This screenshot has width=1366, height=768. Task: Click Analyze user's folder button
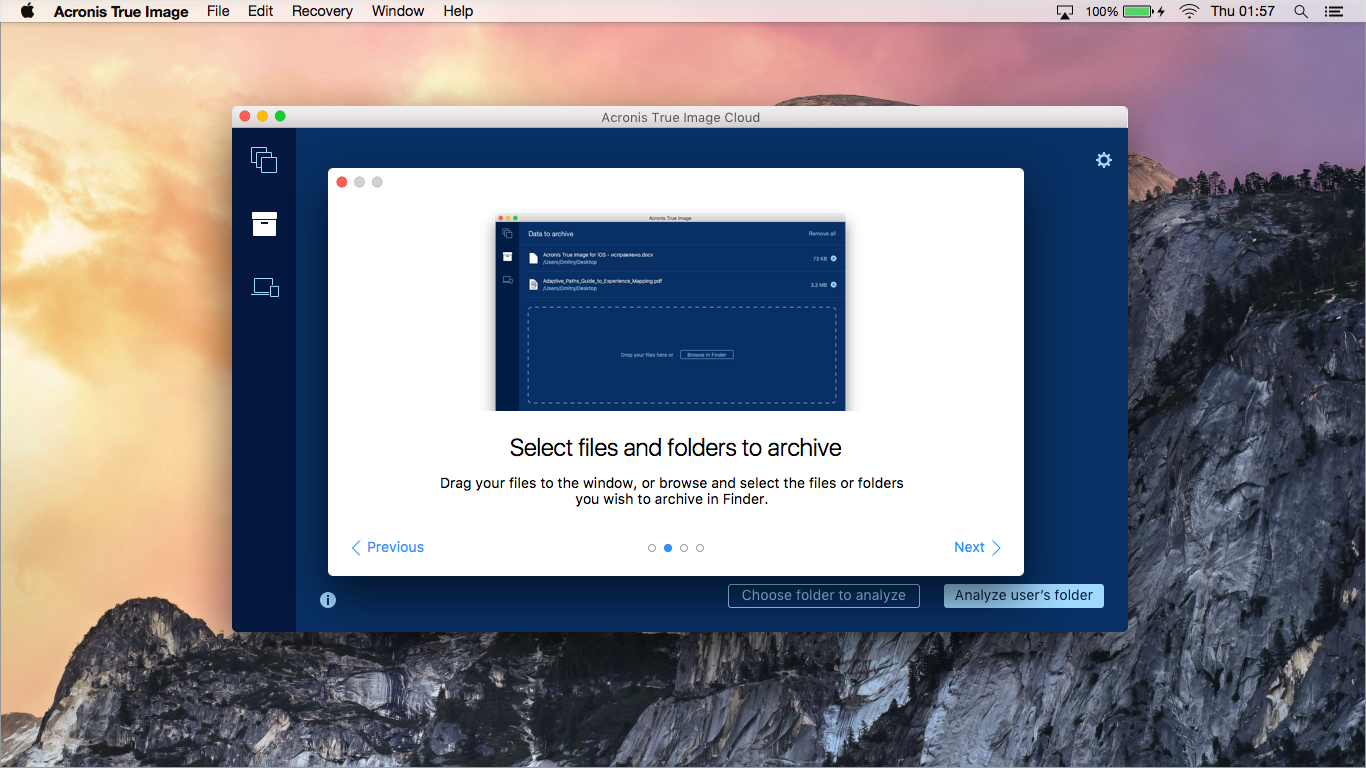tap(1024, 595)
